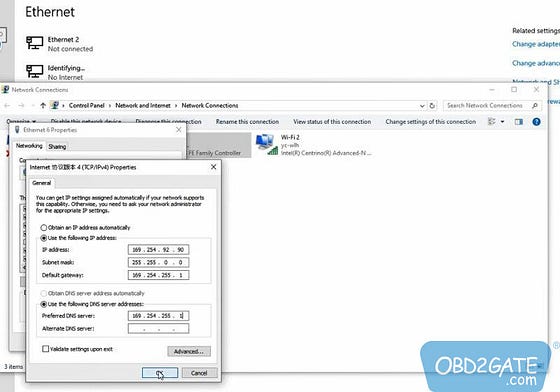
Task: Click 'Control Panel' in the breadcrumb
Action: [86, 106]
